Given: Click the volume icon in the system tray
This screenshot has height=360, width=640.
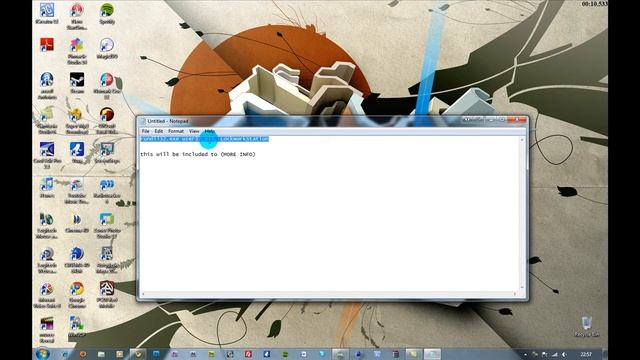Looking at the screenshot, I should click(x=564, y=354).
